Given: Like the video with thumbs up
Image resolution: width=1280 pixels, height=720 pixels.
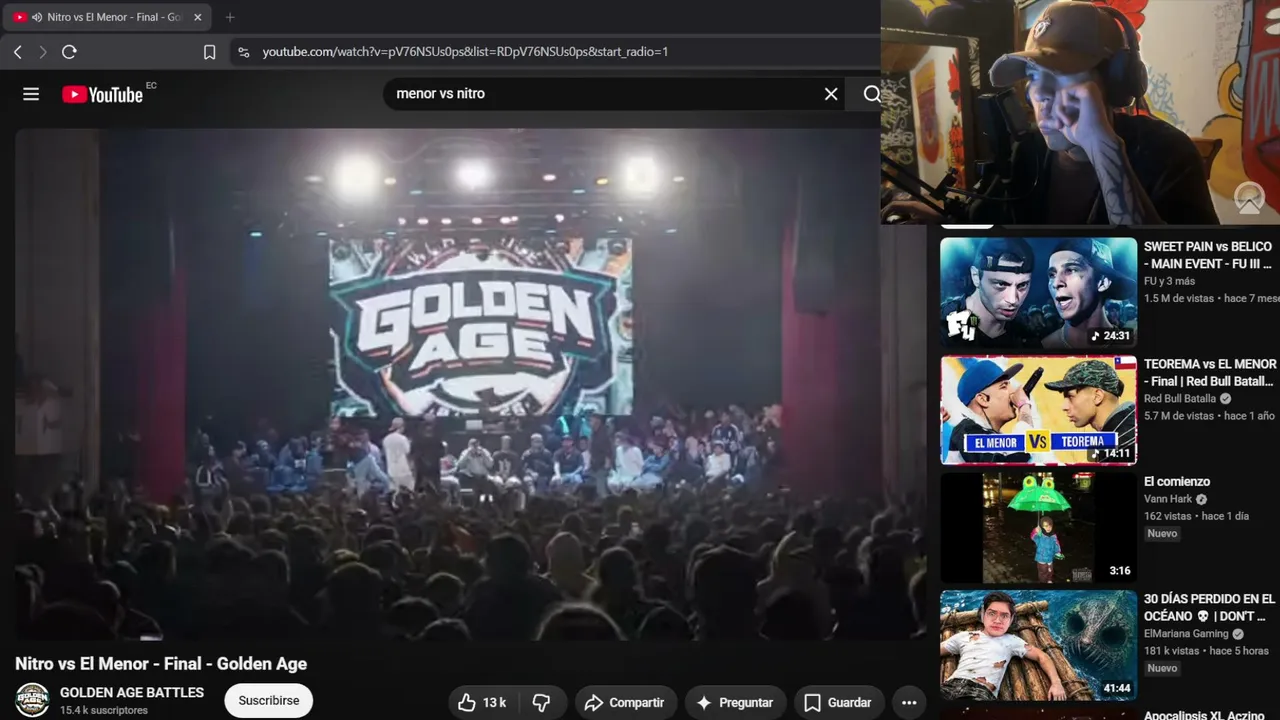Looking at the screenshot, I should (483, 702).
